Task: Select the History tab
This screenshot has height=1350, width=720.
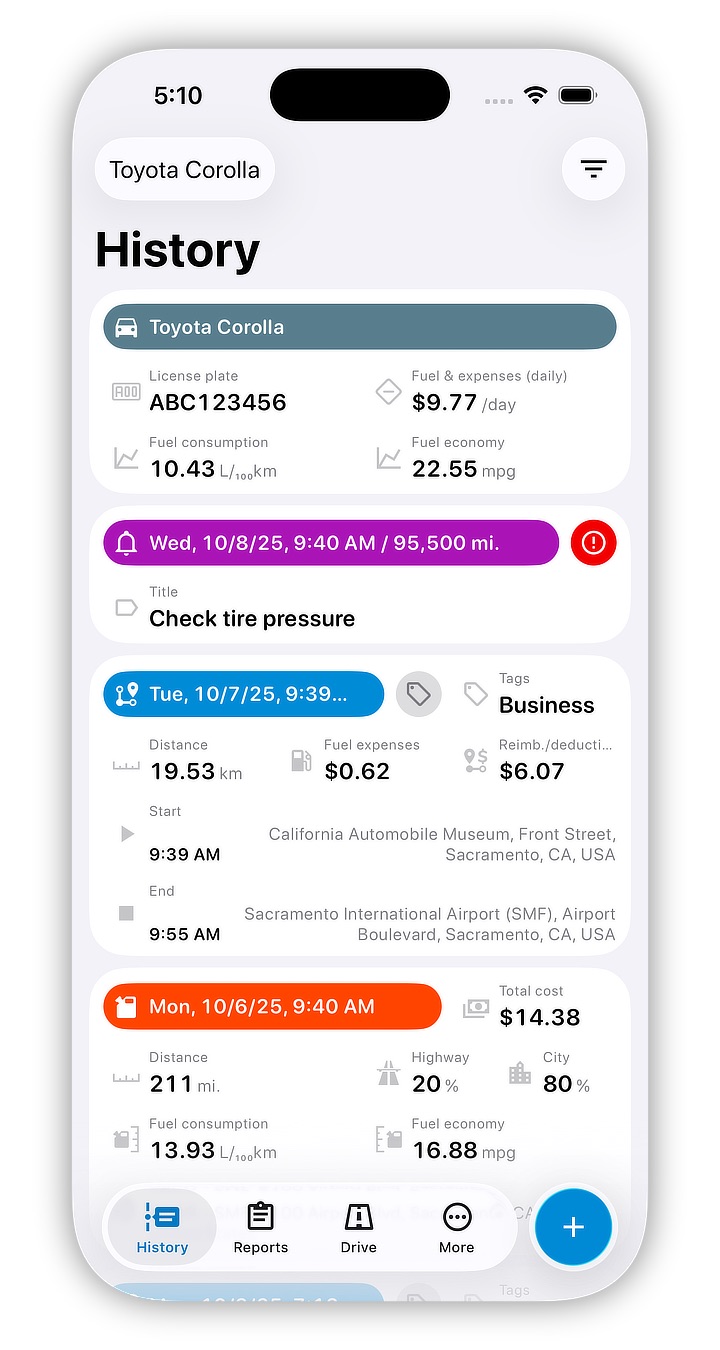Action: (162, 1227)
